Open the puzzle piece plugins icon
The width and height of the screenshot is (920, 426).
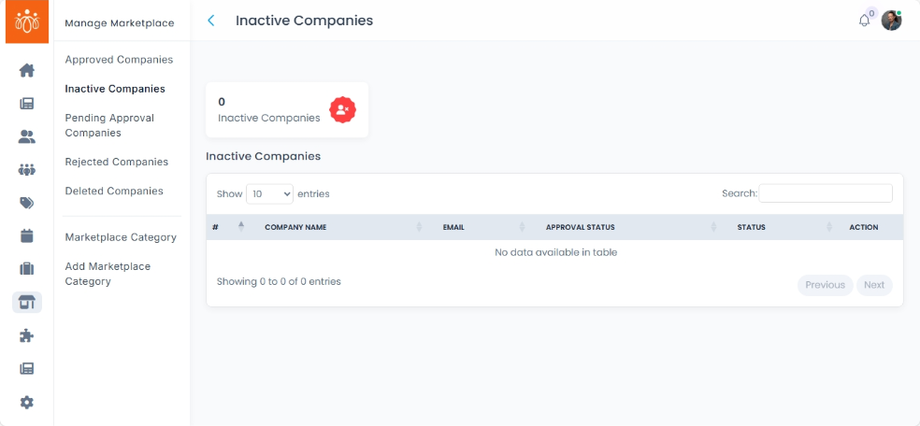point(27,336)
